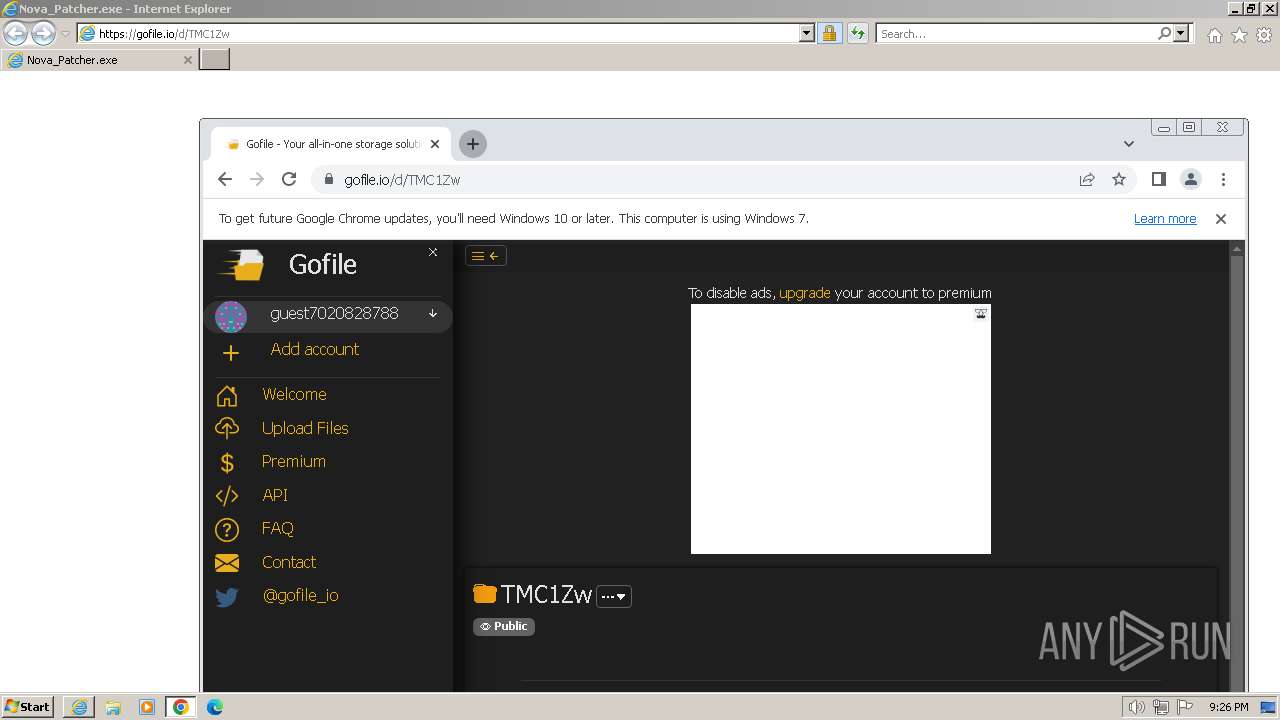1280x720 pixels.
Task: Focus the IE search box
Action: [x=1016, y=33]
